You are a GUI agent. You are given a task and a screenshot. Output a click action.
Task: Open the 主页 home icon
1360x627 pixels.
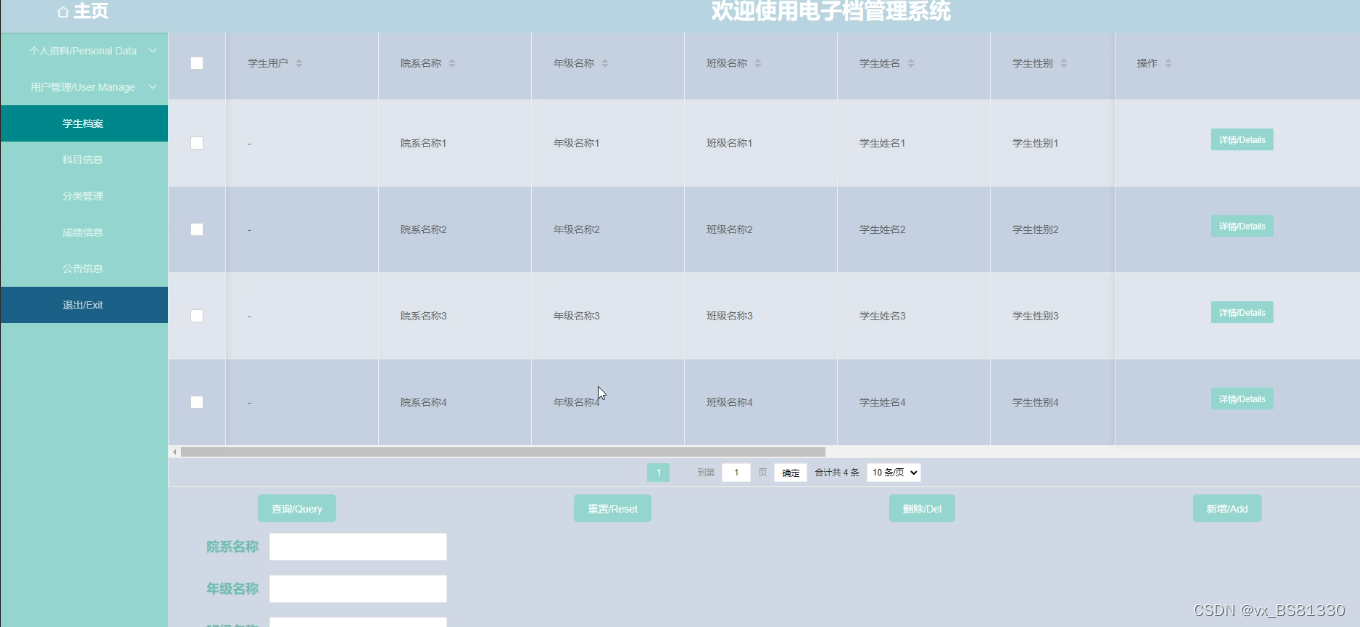(63, 12)
